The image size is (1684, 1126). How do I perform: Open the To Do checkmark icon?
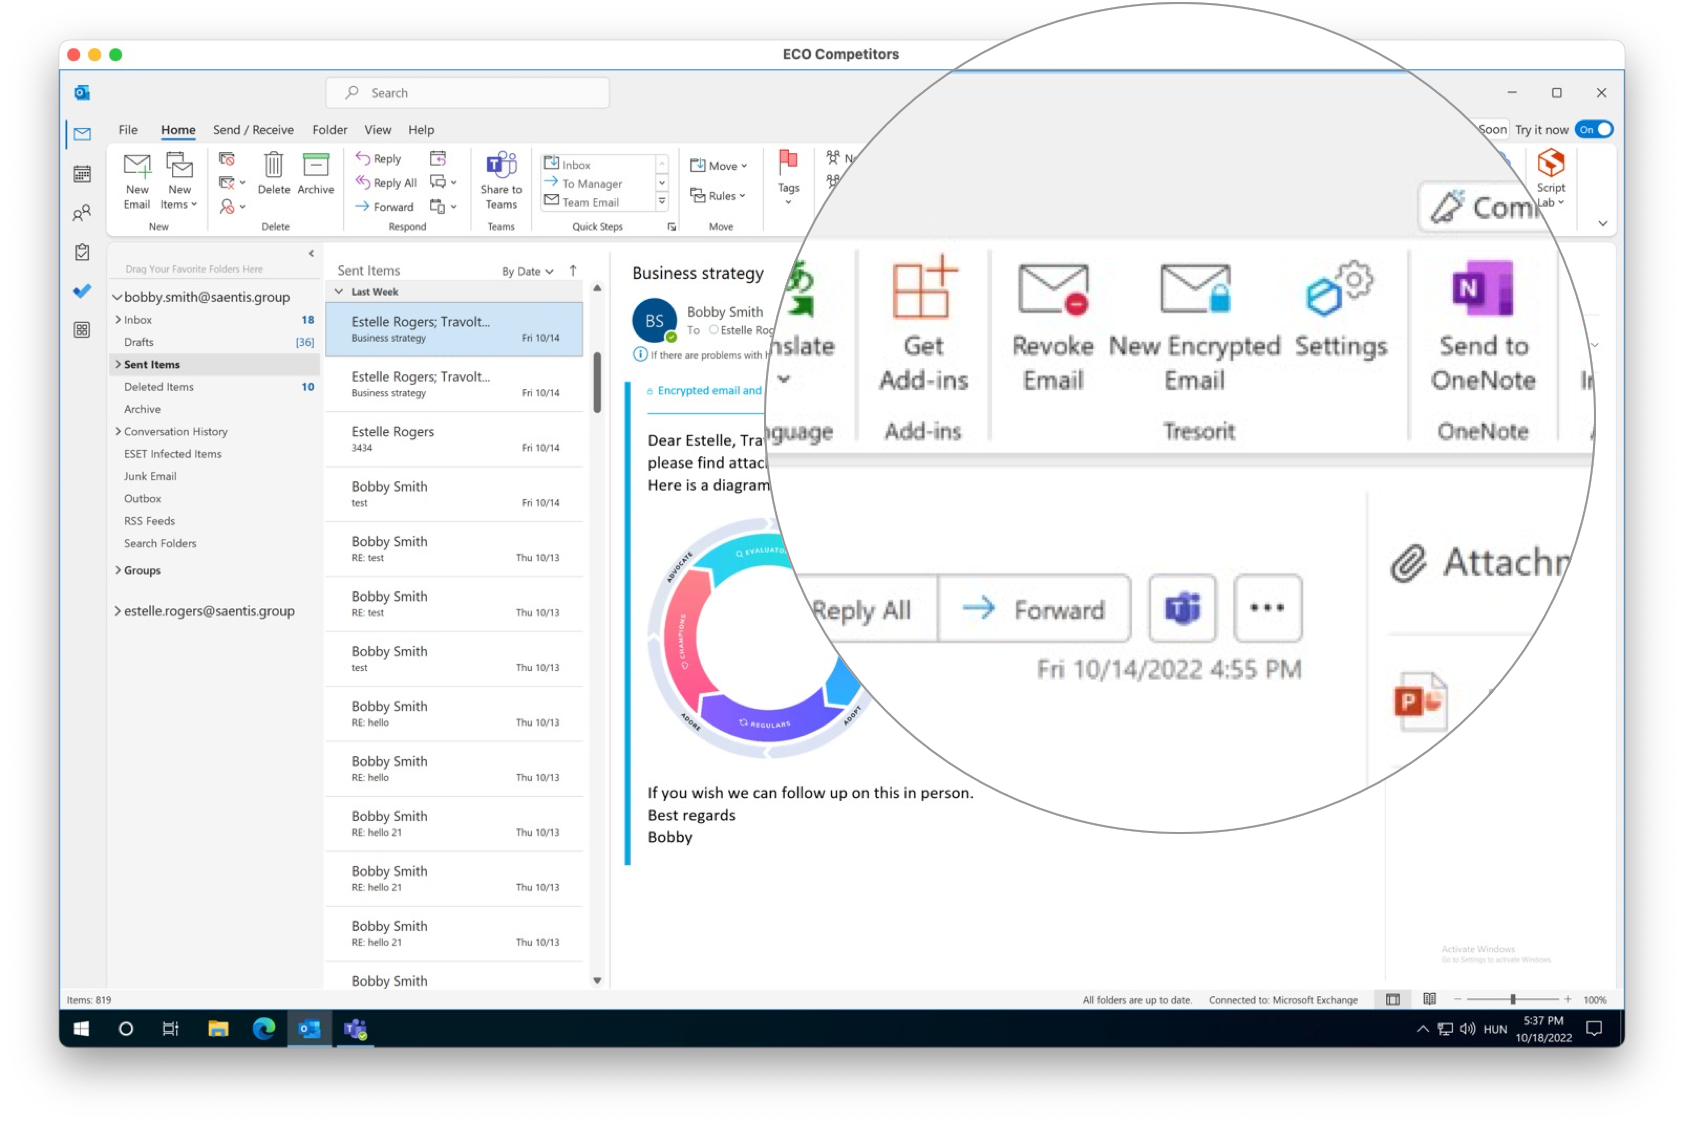[x=82, y=291]
